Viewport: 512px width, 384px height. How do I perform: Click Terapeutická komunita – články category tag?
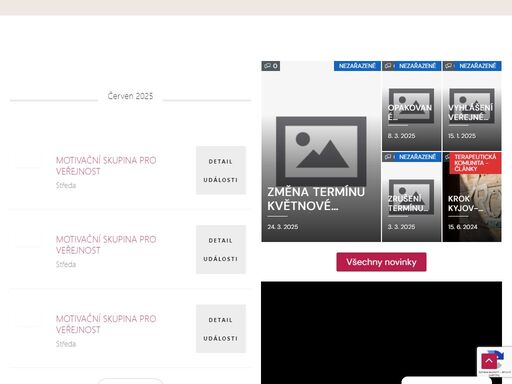click(x=475, y=163)
